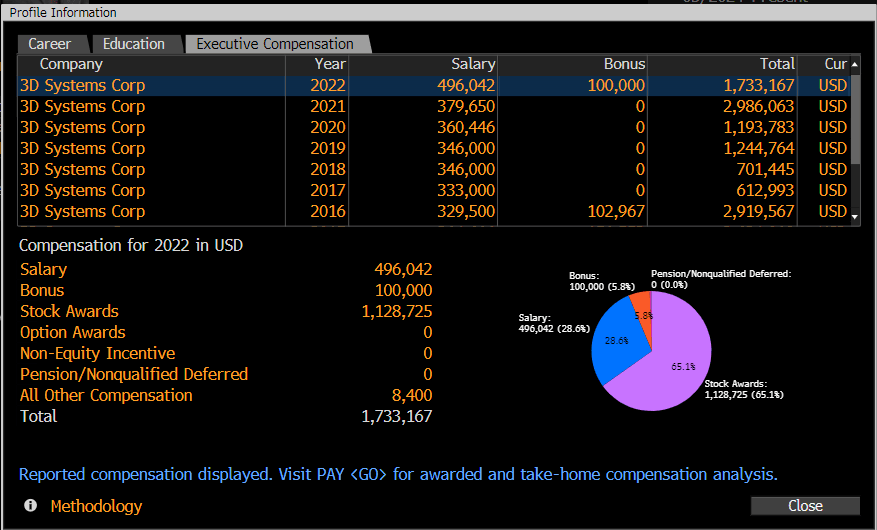Click the Stock Awards pie chart label

(x=744, y=389)
